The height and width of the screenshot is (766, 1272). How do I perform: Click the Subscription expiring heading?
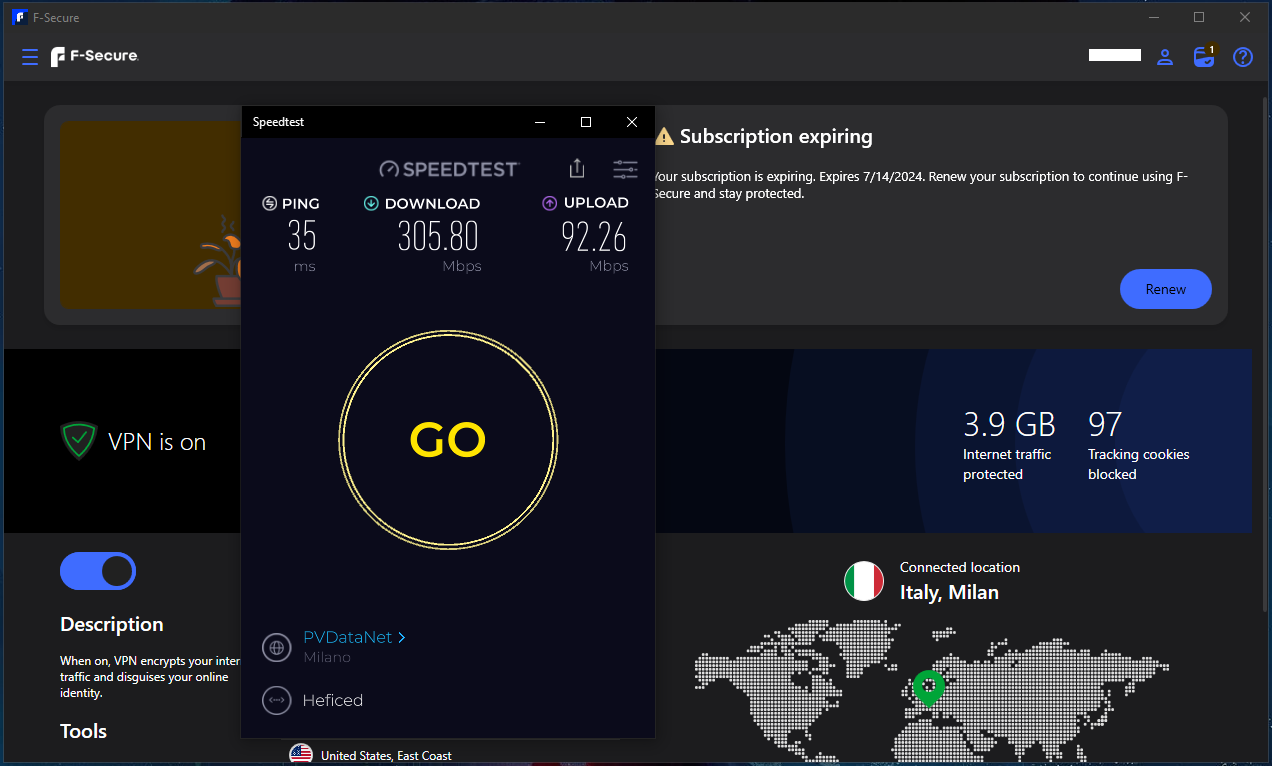point(776,136)
